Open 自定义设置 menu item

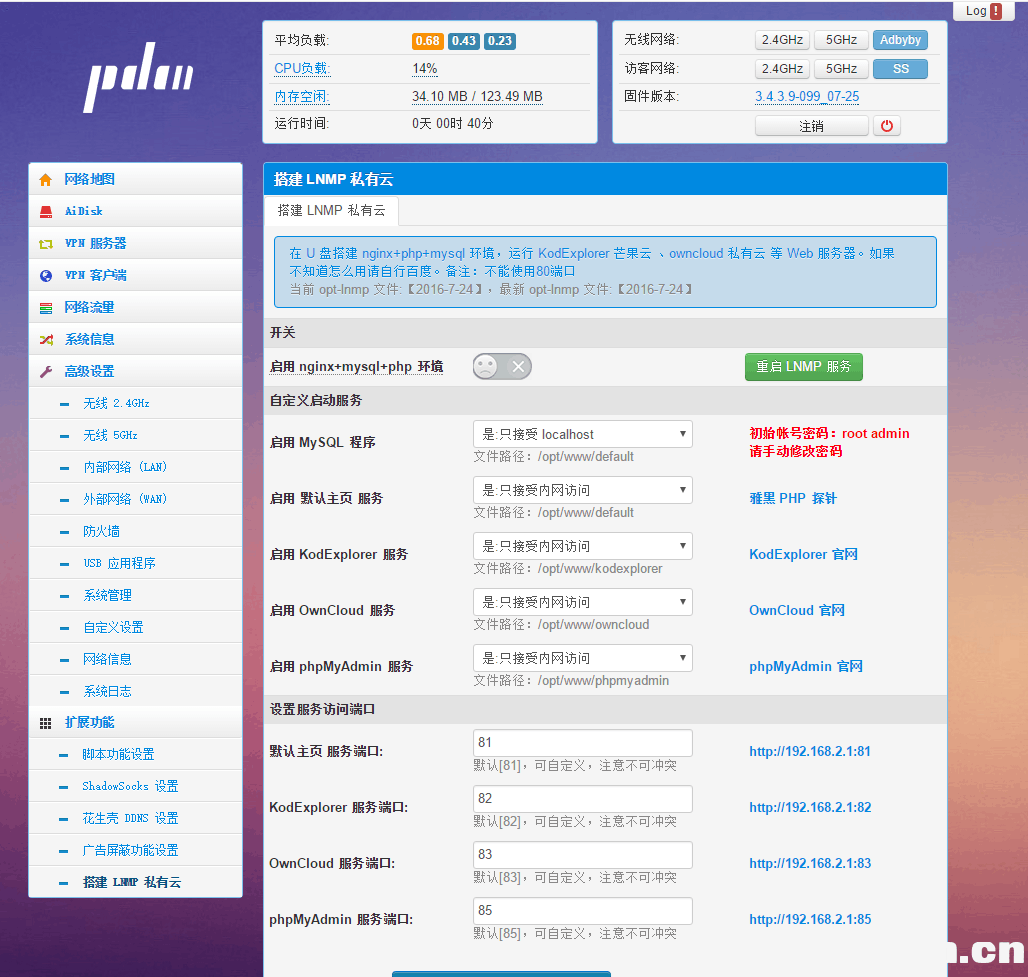point(136,628)
